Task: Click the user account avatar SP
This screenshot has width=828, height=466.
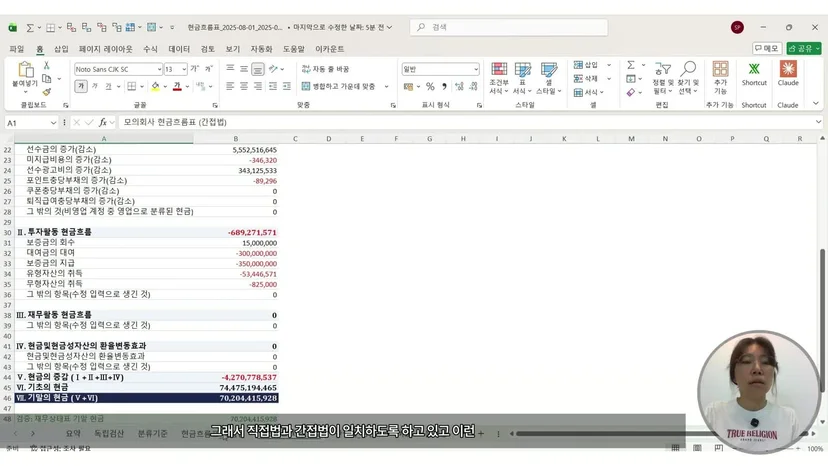Action: pyautogui.click(x=738, y=27)
